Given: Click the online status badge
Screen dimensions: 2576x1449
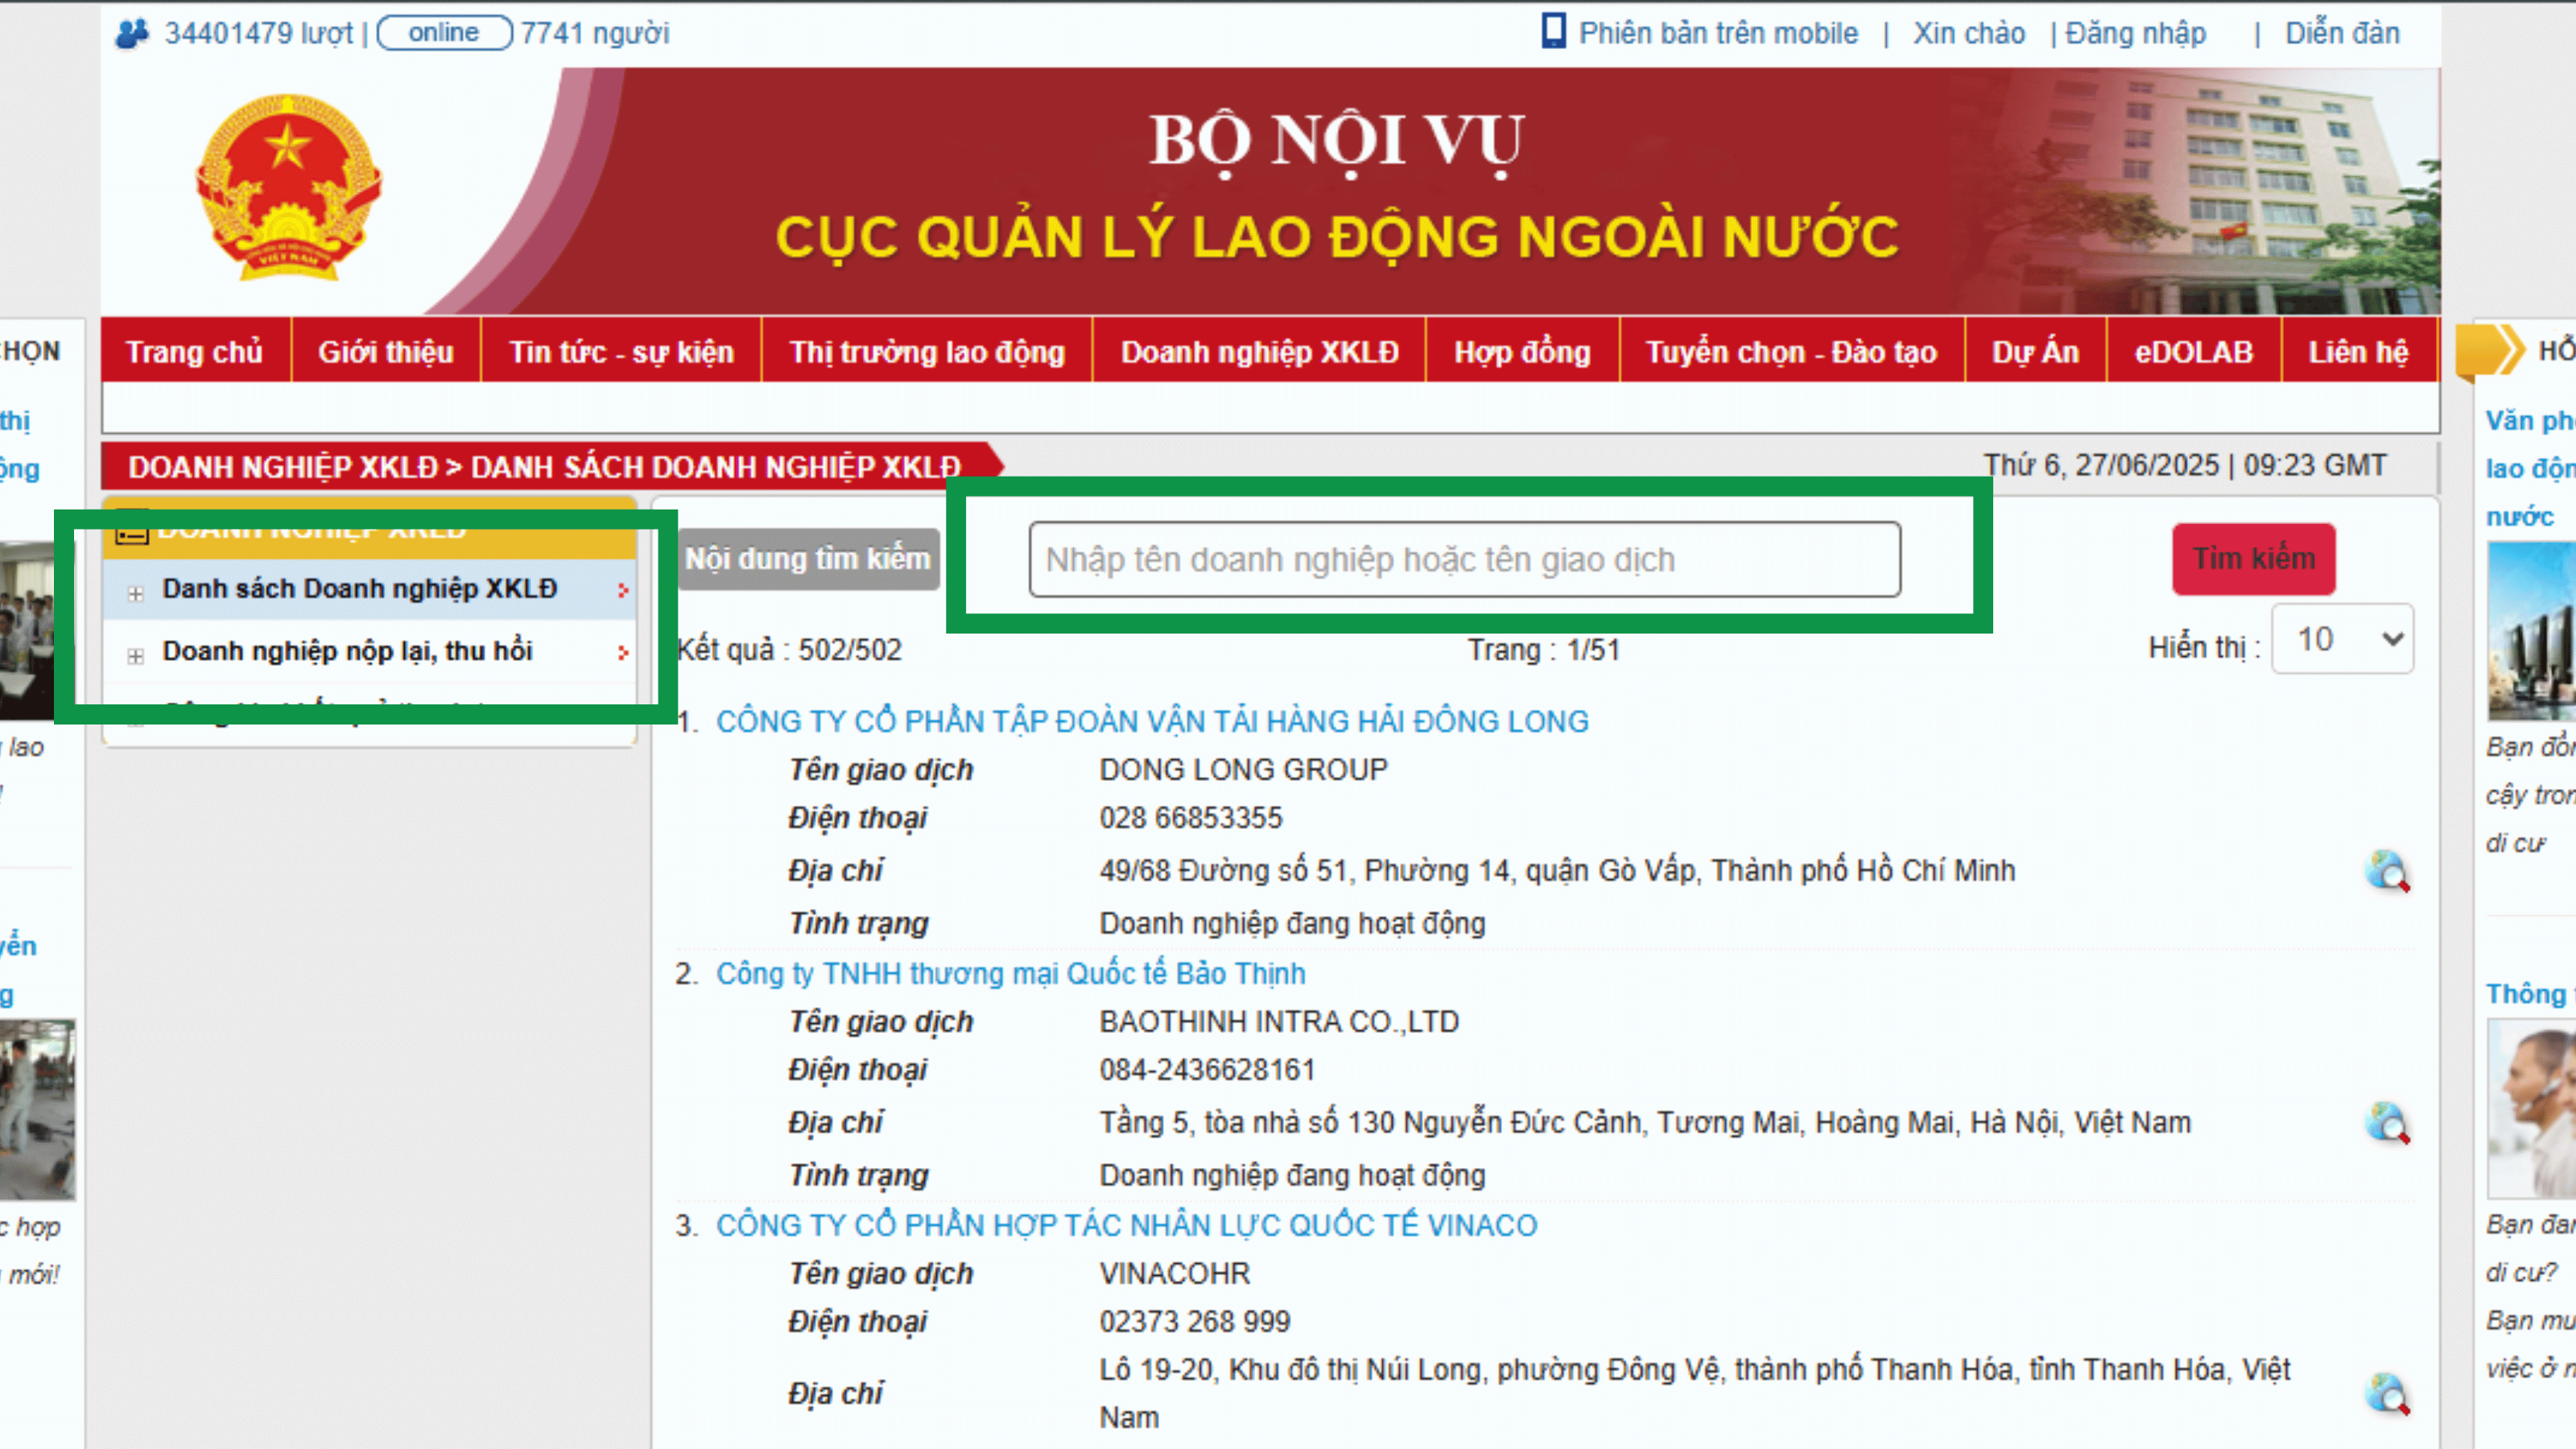Looking at the screenshot, I should pos(444,33).
